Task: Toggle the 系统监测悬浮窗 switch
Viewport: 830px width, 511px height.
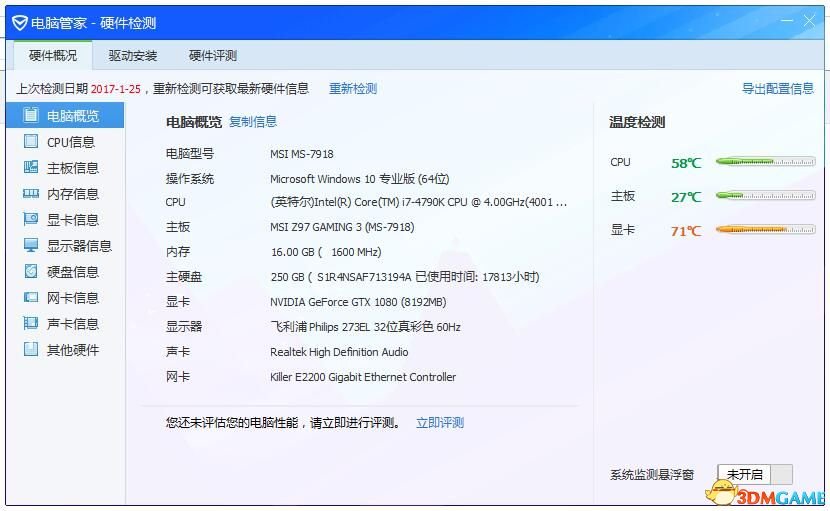Action: point(755,474)
